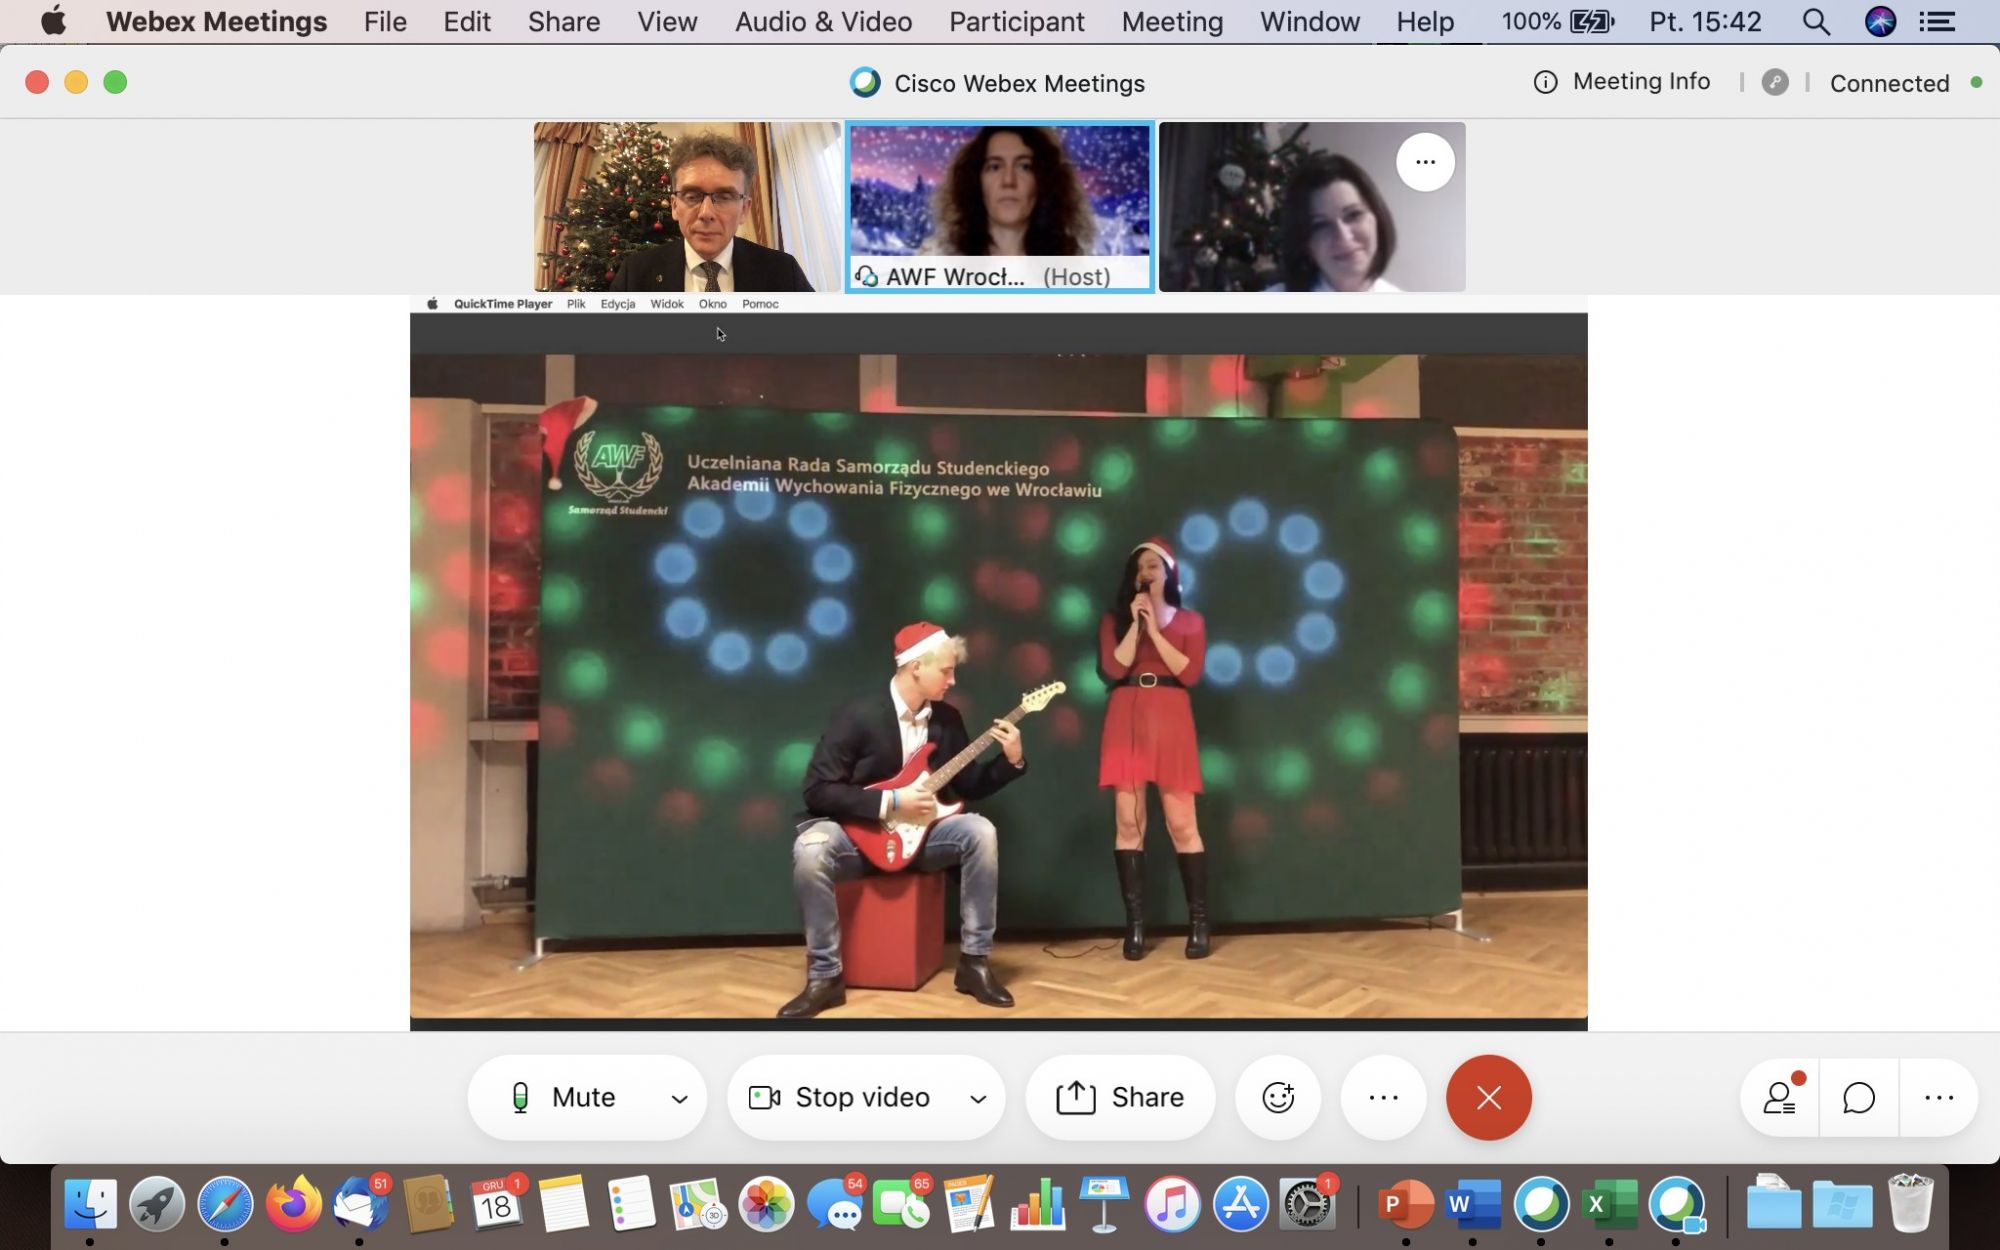This screenshot has width=2000, height=1250.
Task: Expand the audio options chevron next to Mute
Action: (679, 1099)
